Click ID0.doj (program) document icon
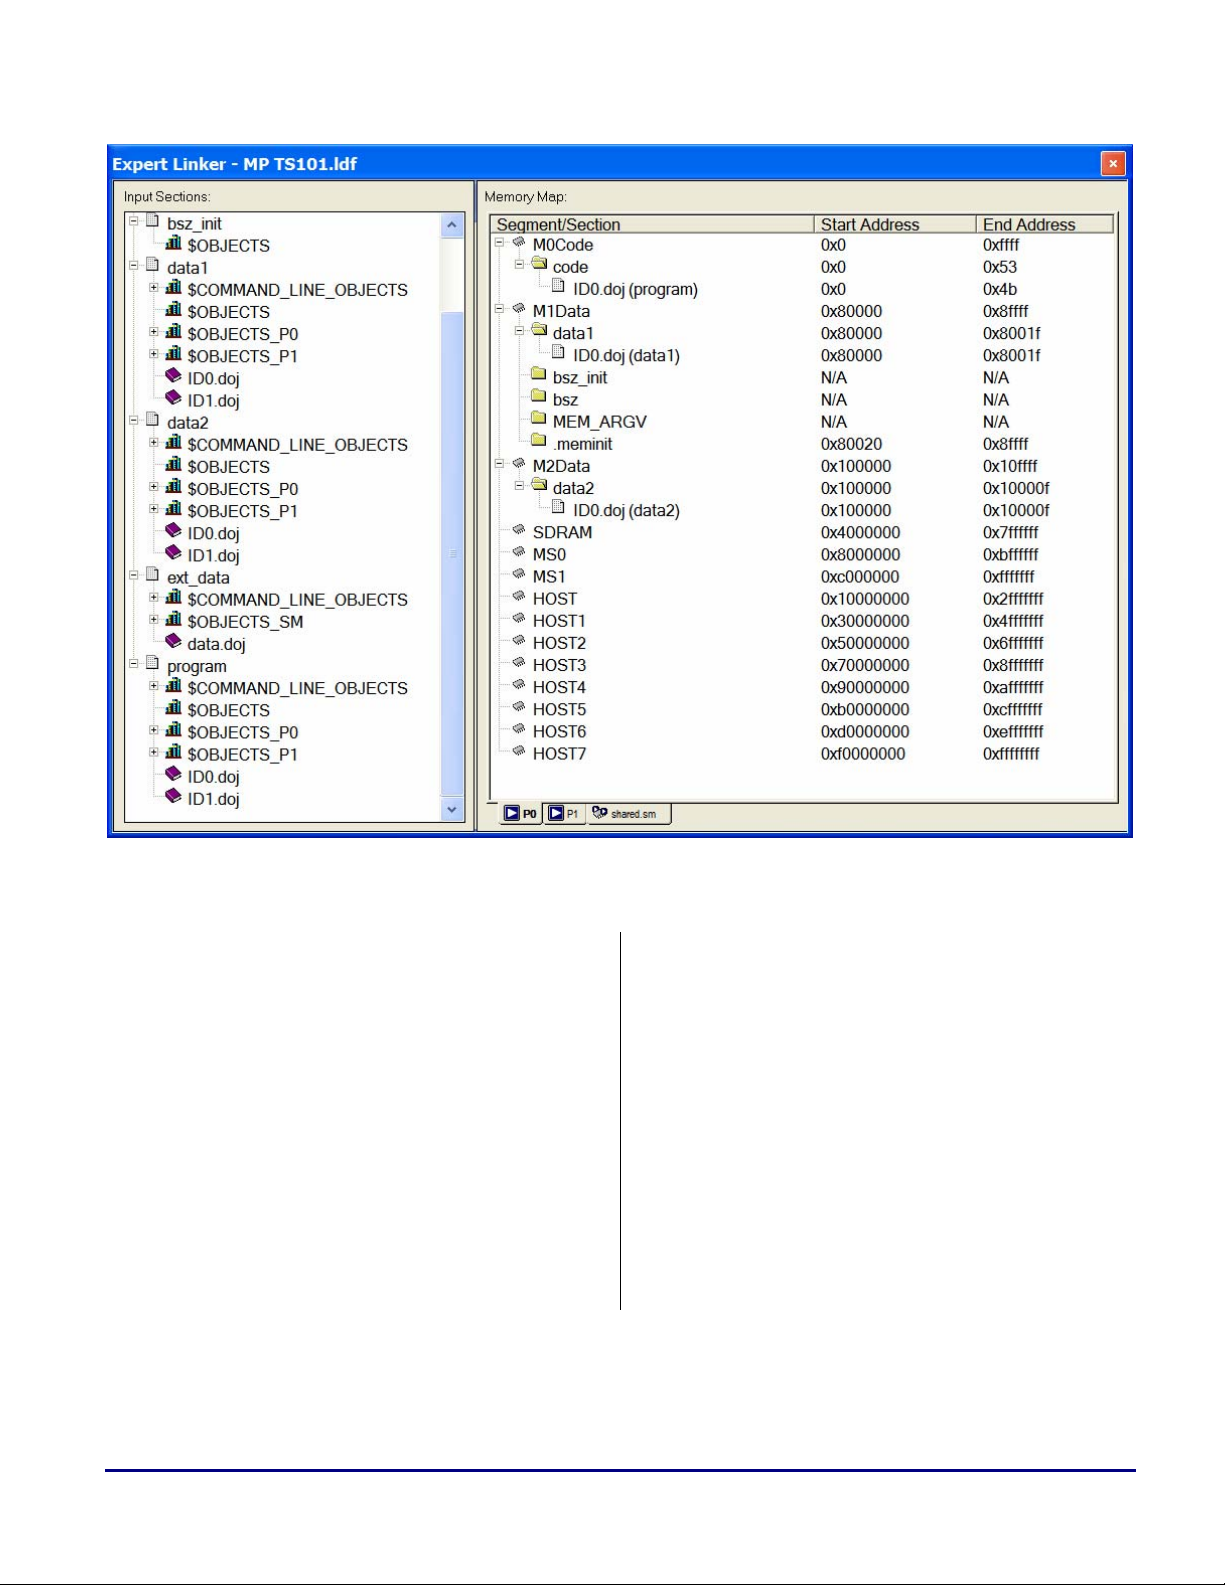The width and height of the screenshot is (1225, 1585). 559,288
